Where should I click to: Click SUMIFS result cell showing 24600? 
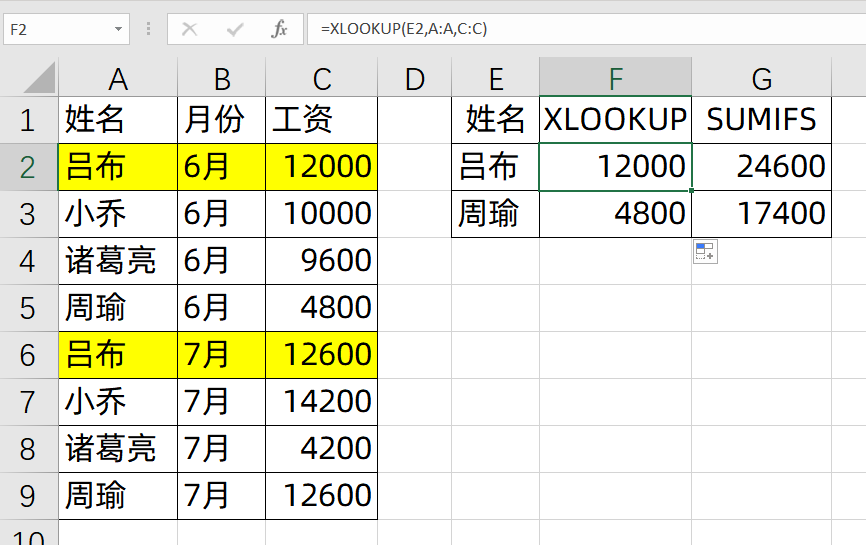(x=761, y=166)
